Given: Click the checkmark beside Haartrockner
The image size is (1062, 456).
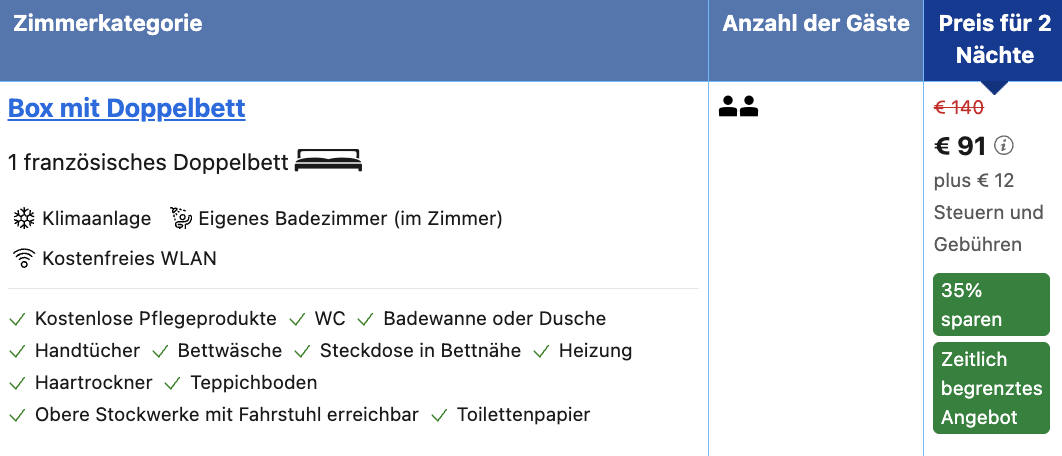Looking at the screenshot, I should click(18, 384).
